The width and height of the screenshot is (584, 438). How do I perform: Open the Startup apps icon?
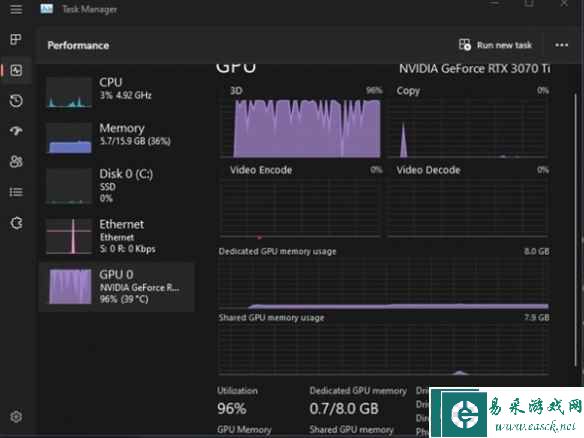pyautogui.click(x=16, y=131)
